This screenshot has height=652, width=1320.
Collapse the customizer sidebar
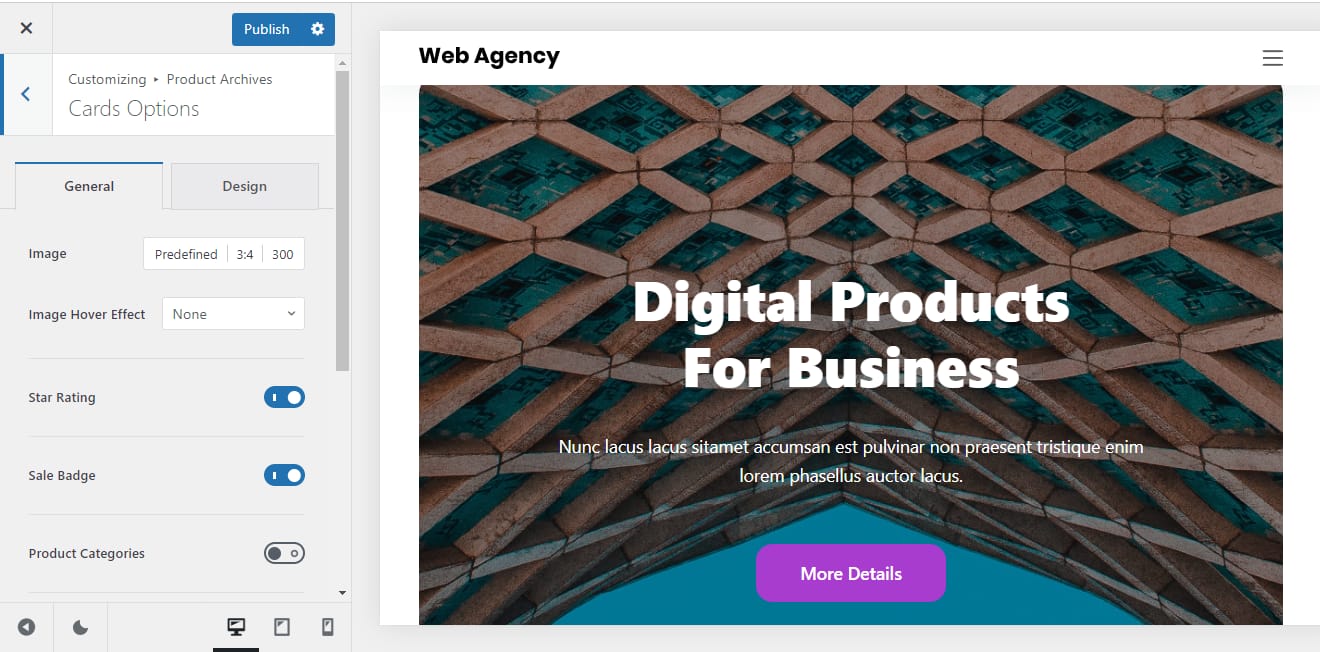click(x=26, y=627)
